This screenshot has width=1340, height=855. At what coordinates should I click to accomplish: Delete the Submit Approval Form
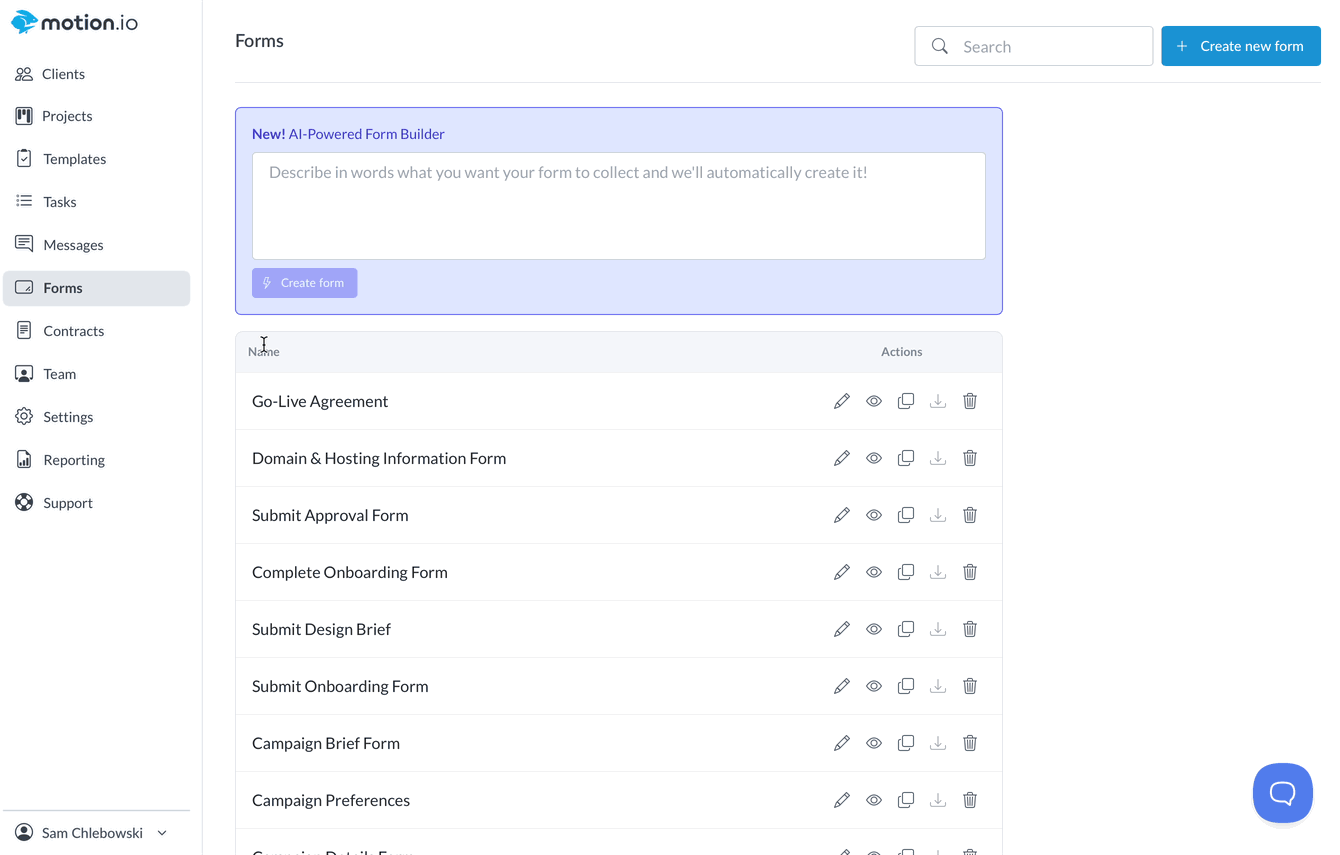pos(970,515)
